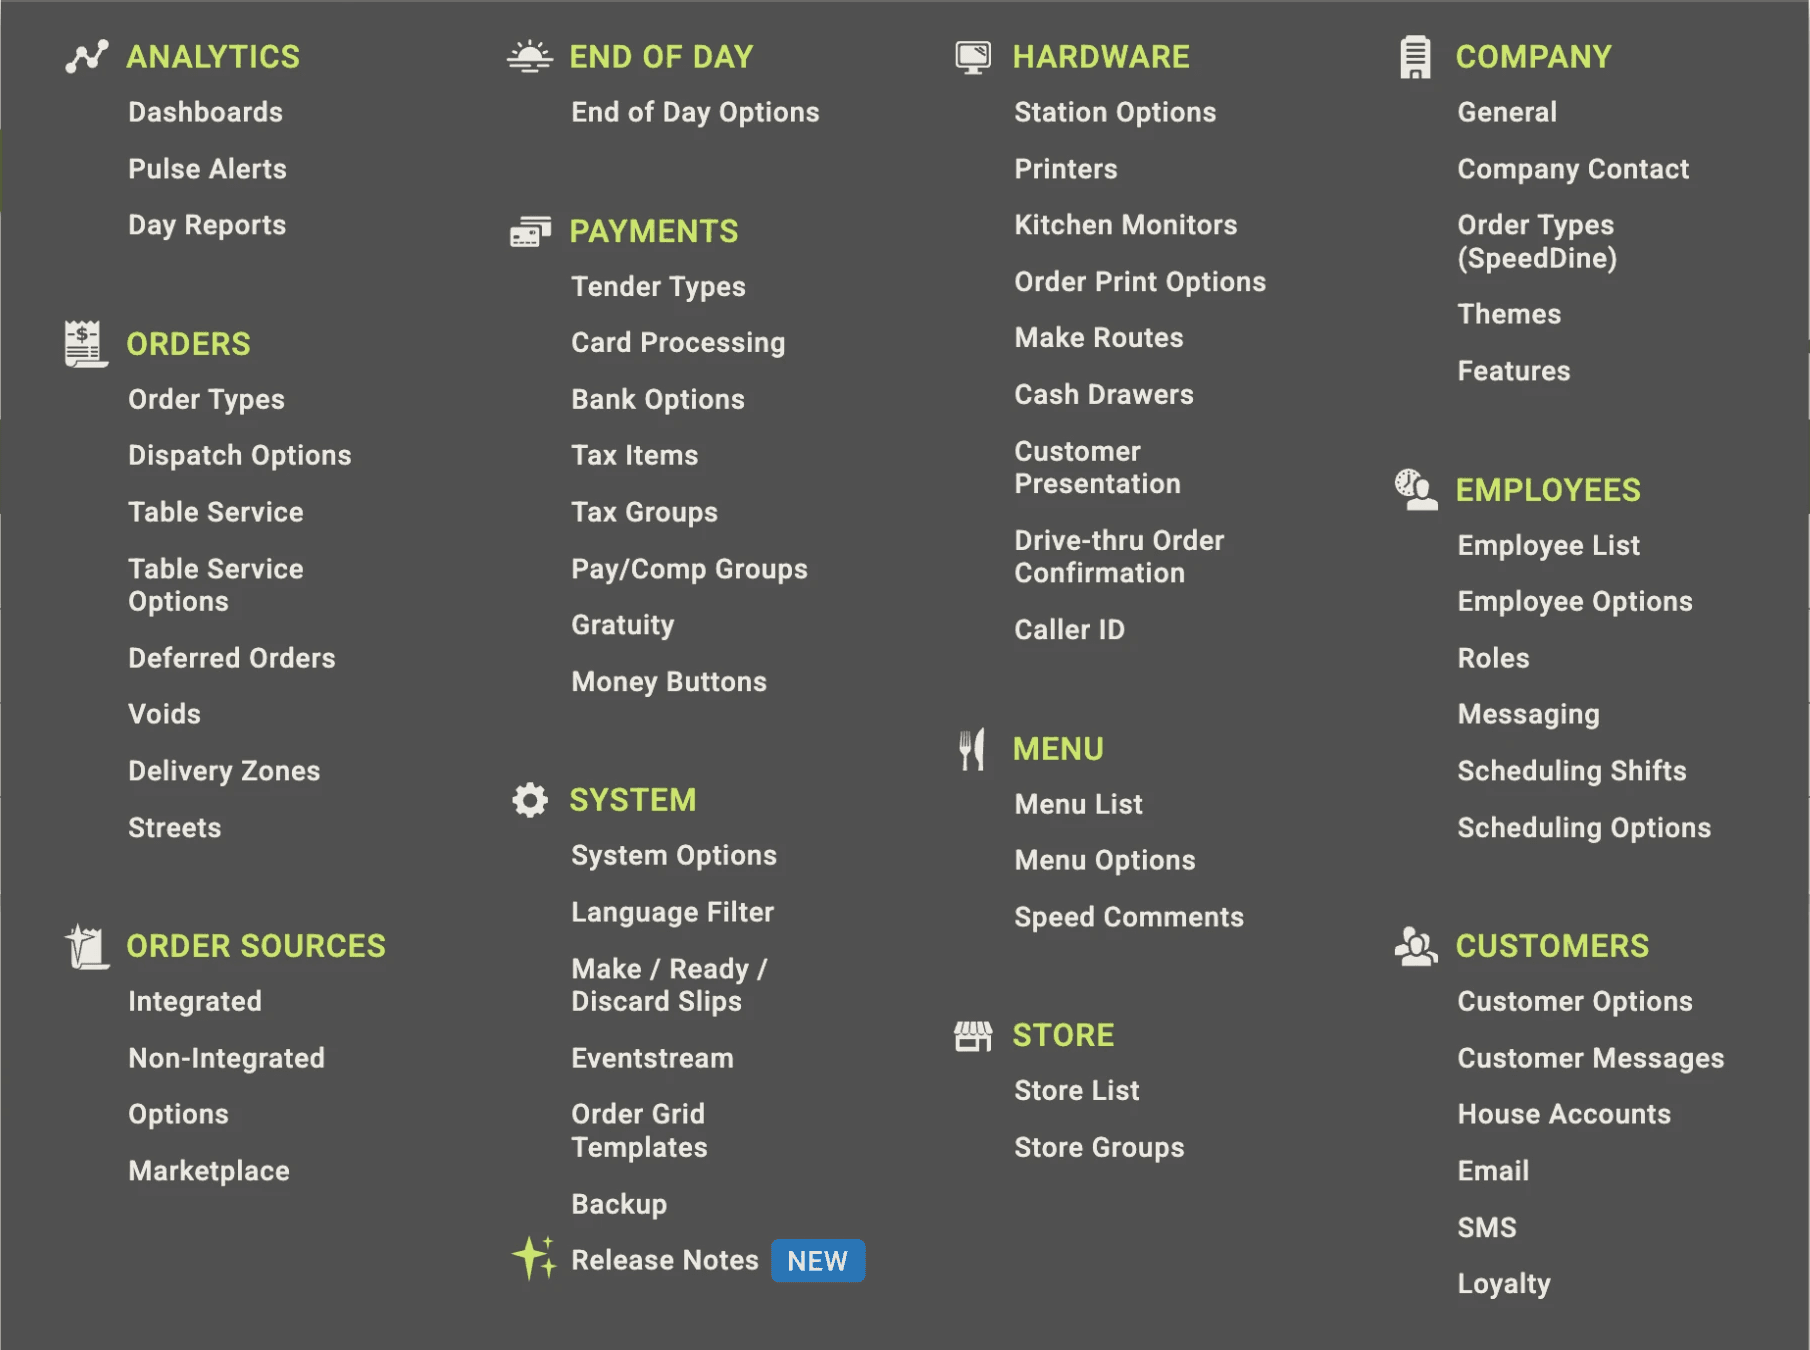
Task: Open Drive-thru Order Confirmation
Action: 1119,556
